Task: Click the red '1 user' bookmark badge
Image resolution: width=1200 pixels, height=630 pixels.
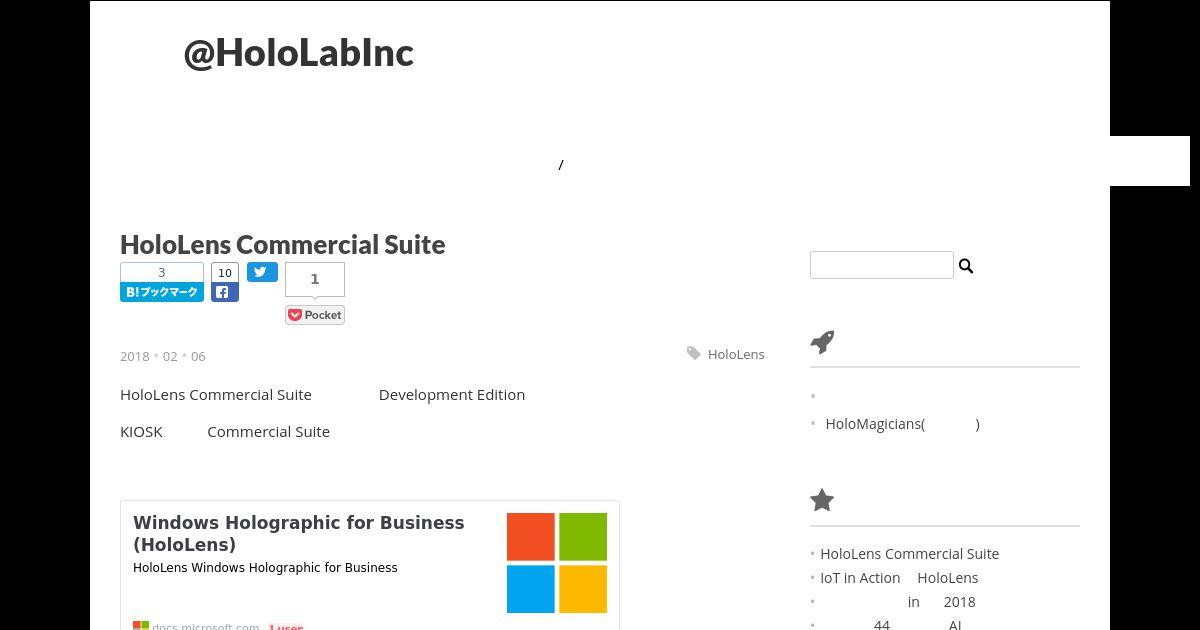Action: pyautogui.click(x=285, y=626)
